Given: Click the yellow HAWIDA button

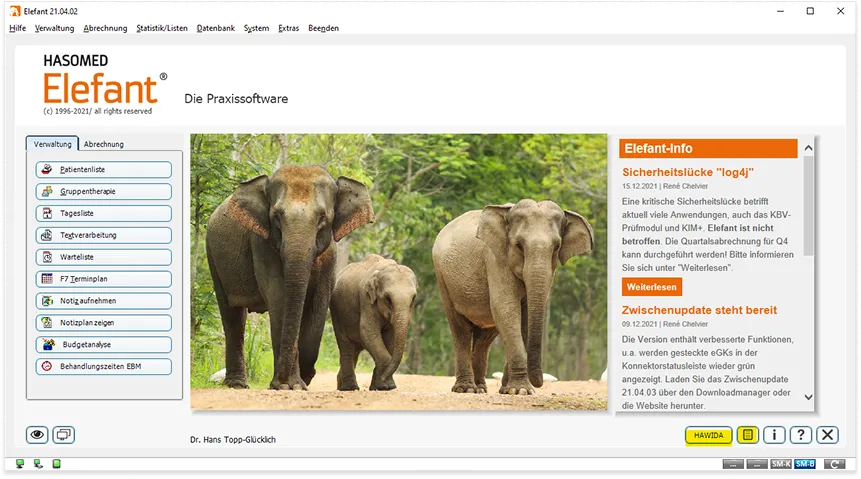Looking at the screenshot, I should coord(708,436).
